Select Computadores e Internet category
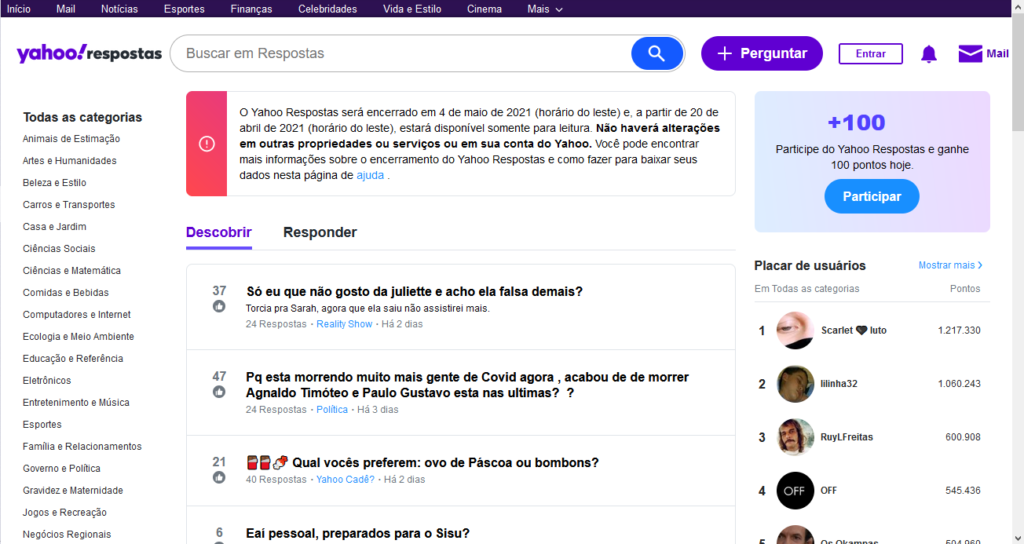Image resolution: width=1024 pixels, height=544 pixels. [76, 315]
